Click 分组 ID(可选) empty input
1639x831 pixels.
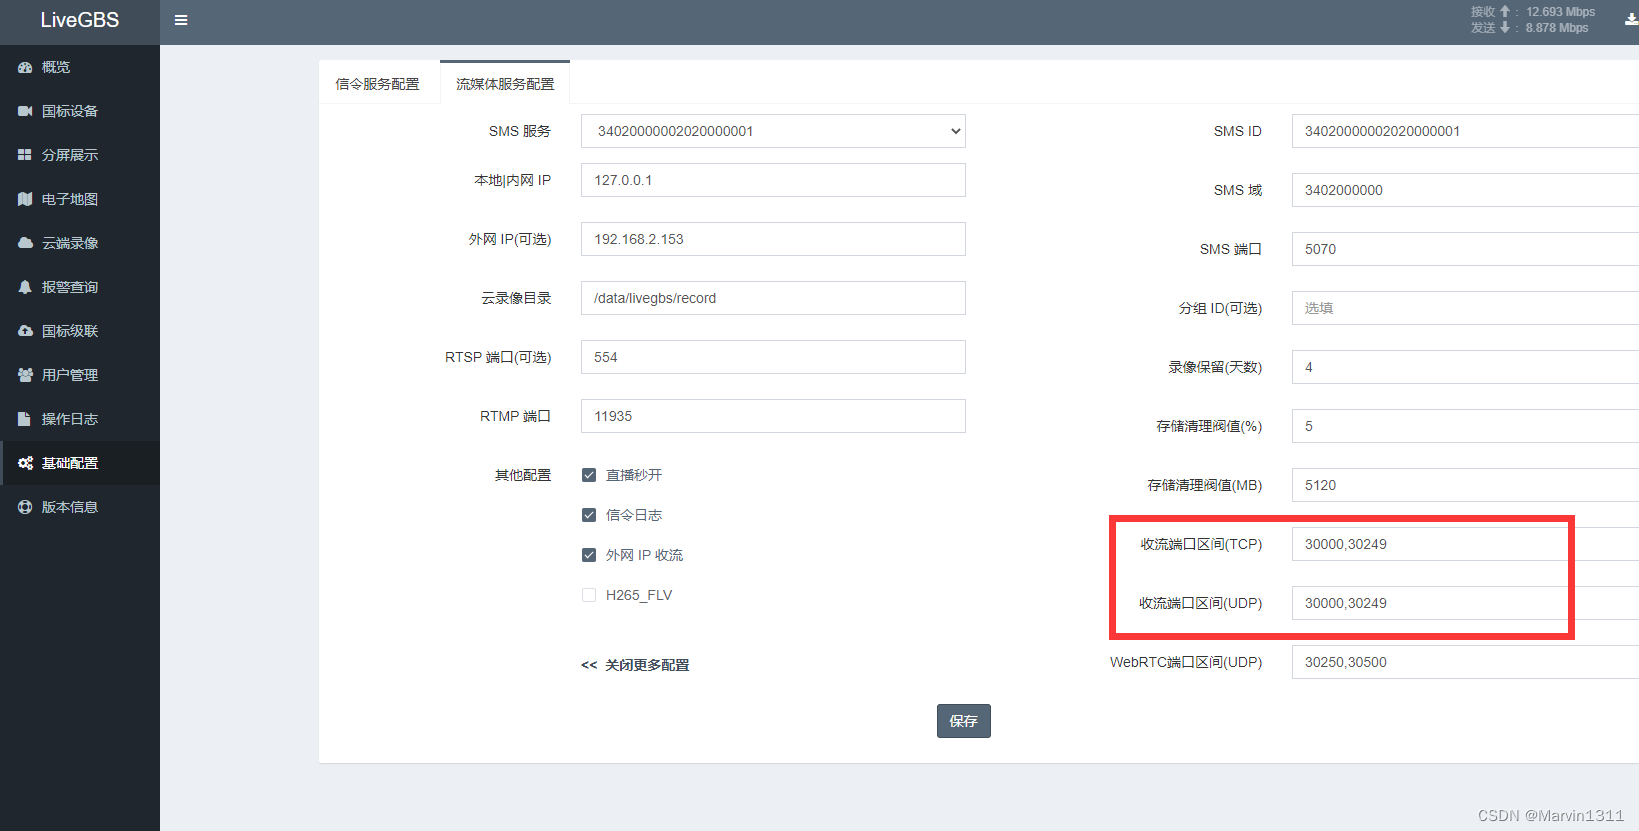pos(1465,308)
